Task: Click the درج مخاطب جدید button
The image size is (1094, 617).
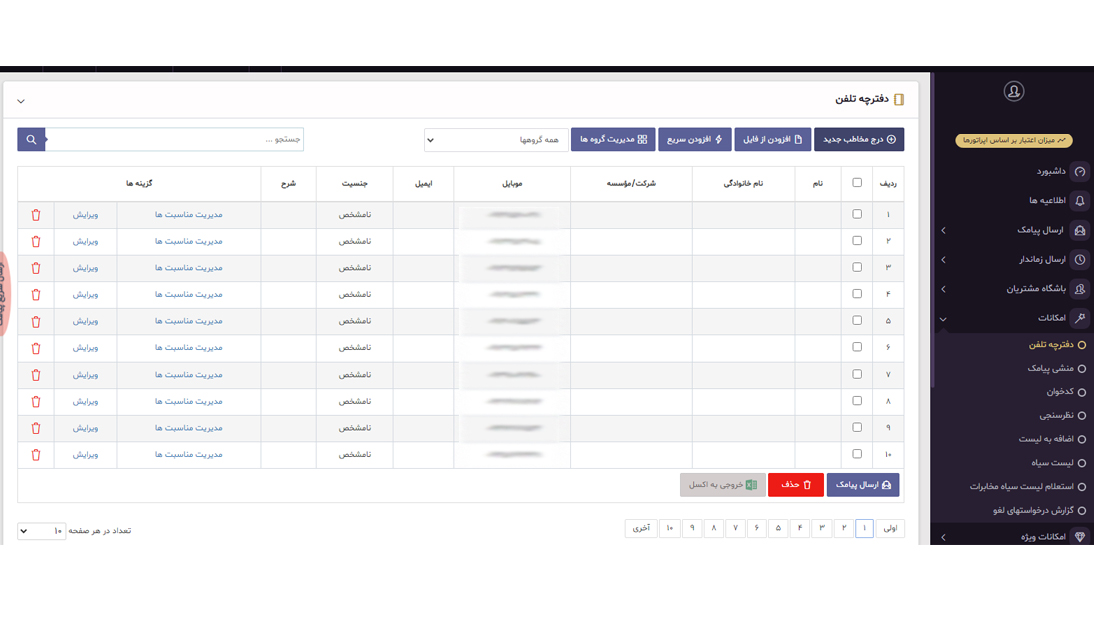Action: 858,140
